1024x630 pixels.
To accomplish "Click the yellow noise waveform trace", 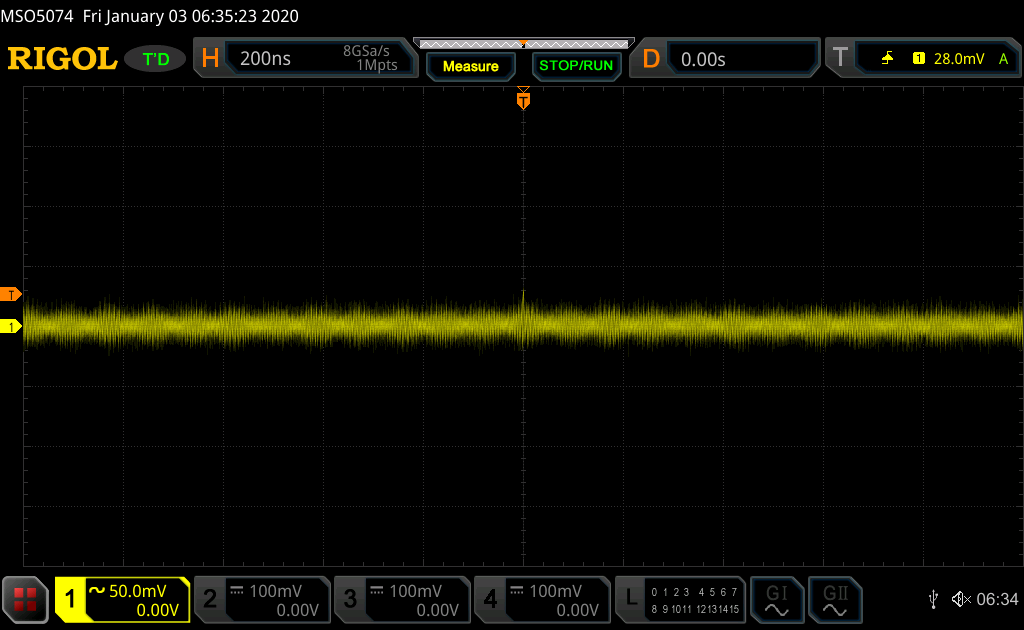I will coord(523,324).
